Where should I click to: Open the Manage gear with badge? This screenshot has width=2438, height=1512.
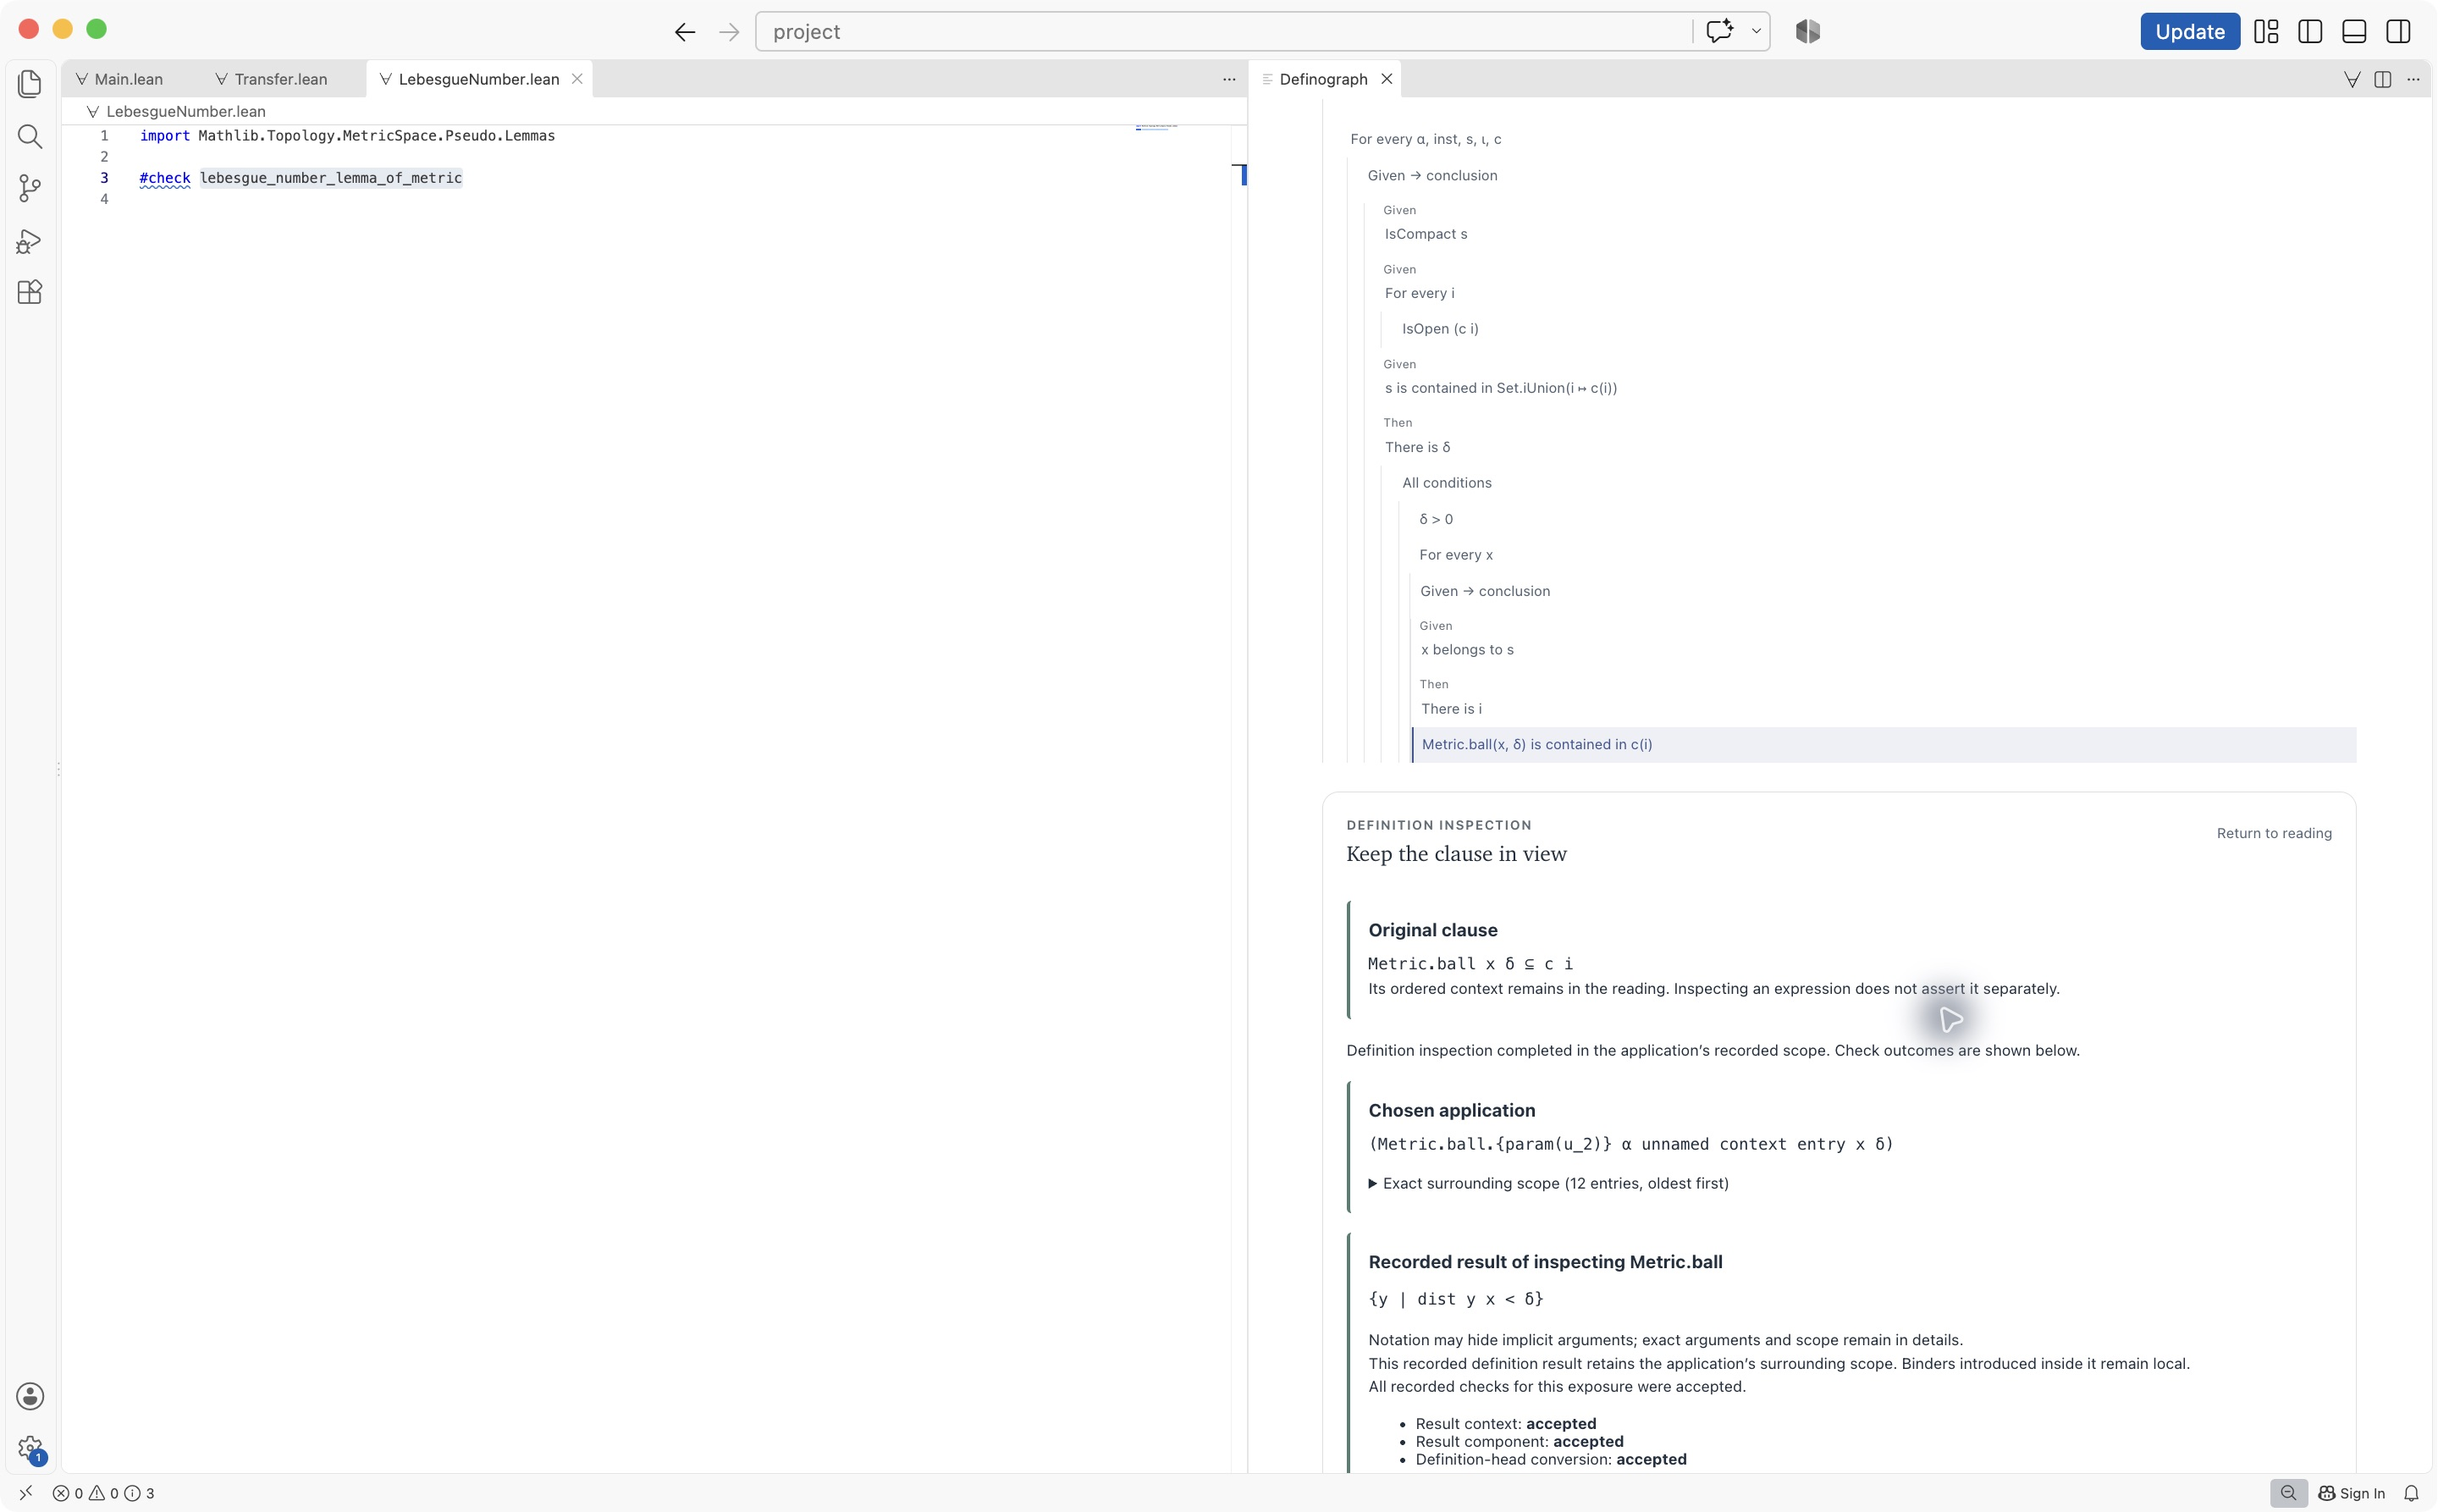point(30,1448)
